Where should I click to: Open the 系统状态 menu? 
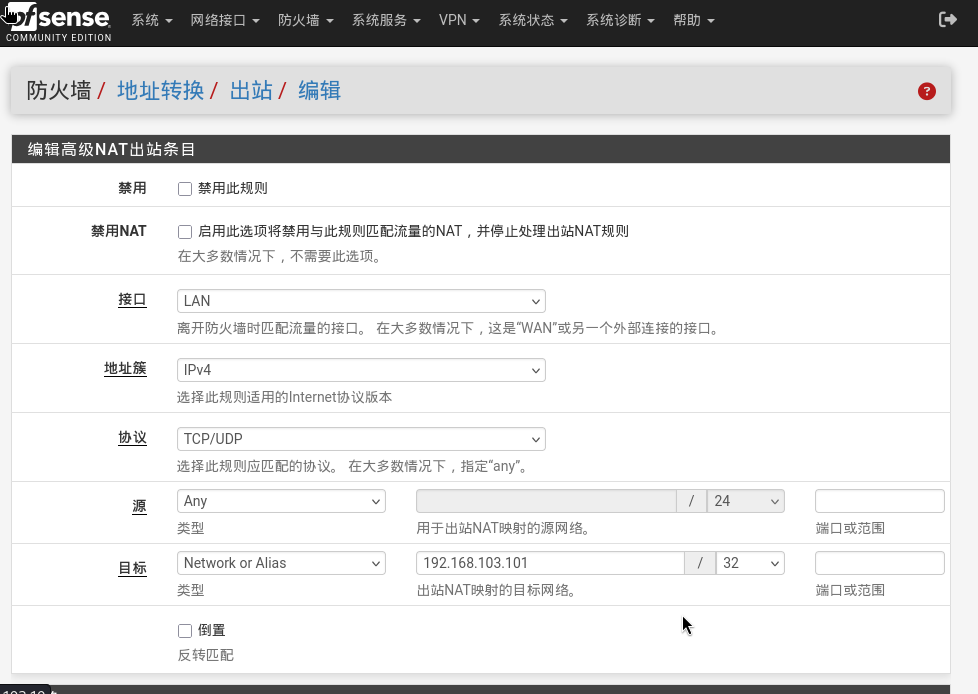tap(533, 20)
